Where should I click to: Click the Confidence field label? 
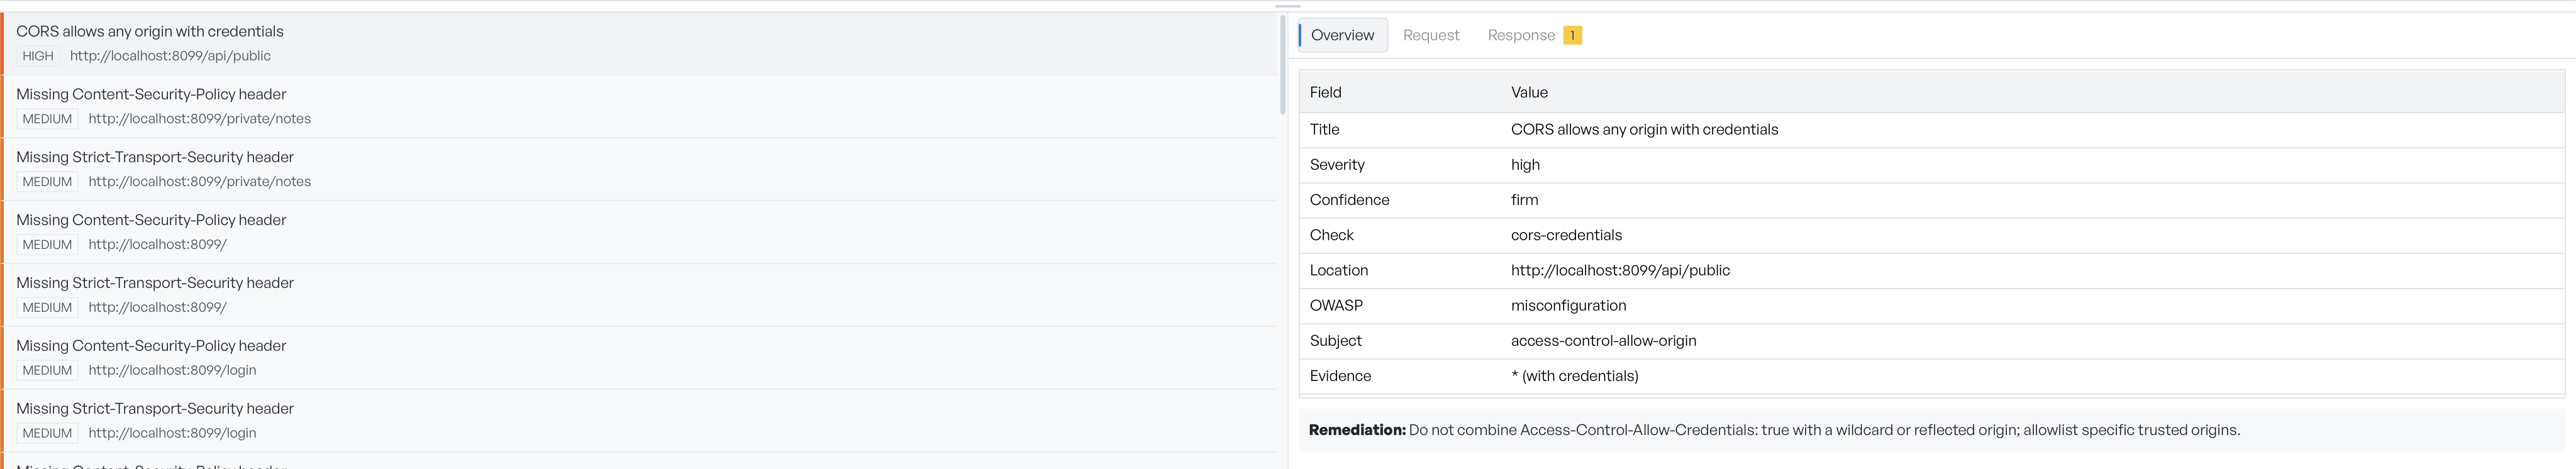pos(1349,200)
